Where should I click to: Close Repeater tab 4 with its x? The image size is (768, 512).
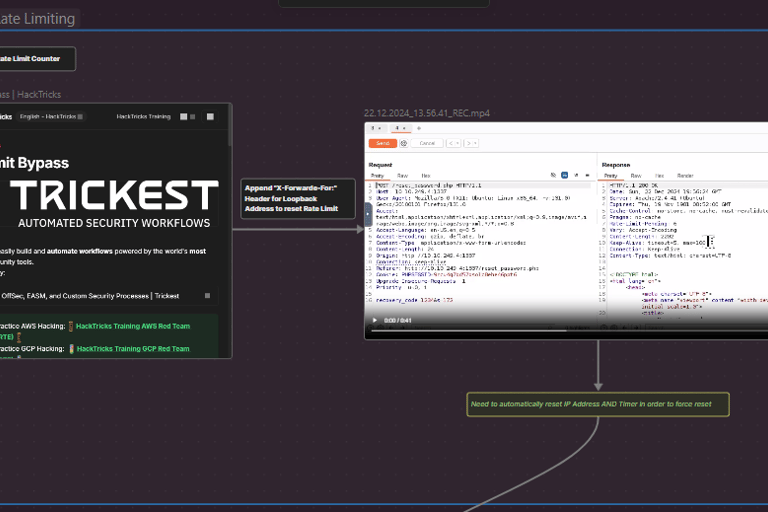click(x=404, y=128)
